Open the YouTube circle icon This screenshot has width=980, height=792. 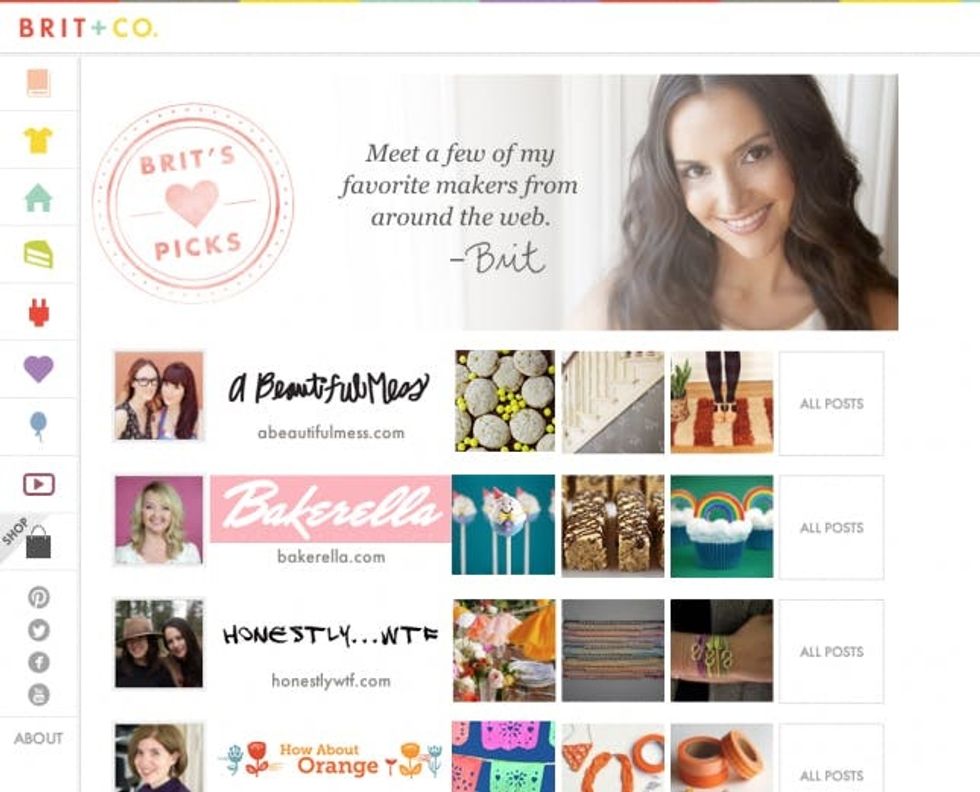pyautogui.click(x=39, y=694)
